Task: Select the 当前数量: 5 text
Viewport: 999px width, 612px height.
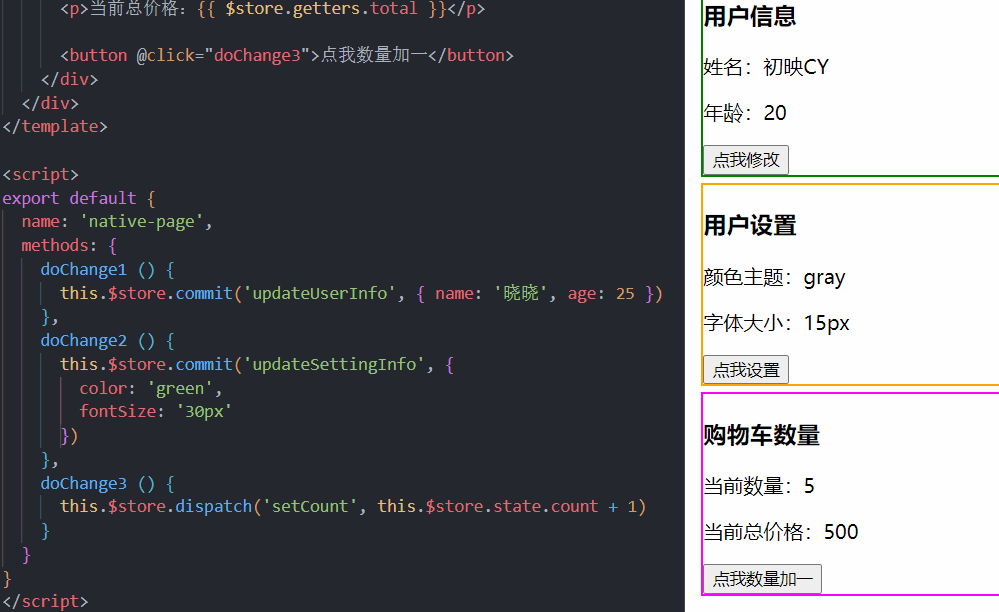Action: point(759,486)
